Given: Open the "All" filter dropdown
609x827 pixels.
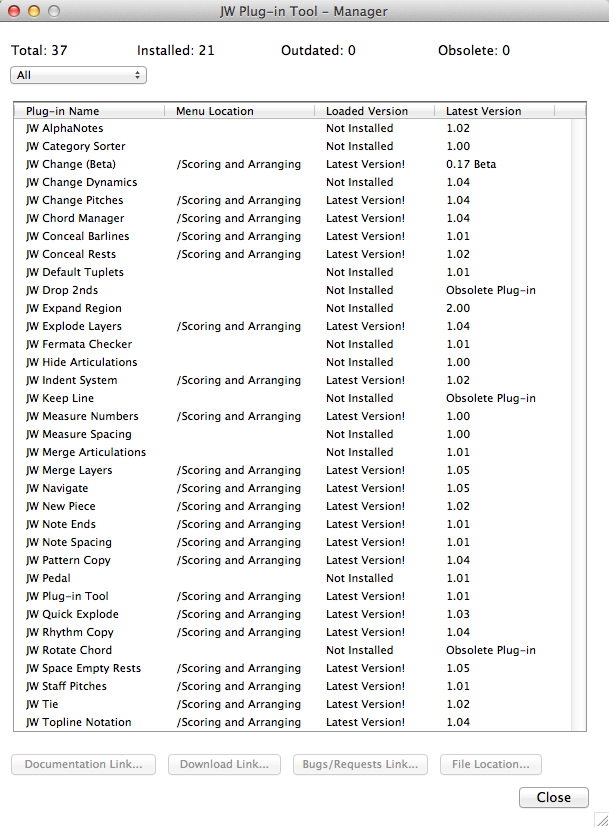Looking at the screenshot, I should [x=77, y=74].
